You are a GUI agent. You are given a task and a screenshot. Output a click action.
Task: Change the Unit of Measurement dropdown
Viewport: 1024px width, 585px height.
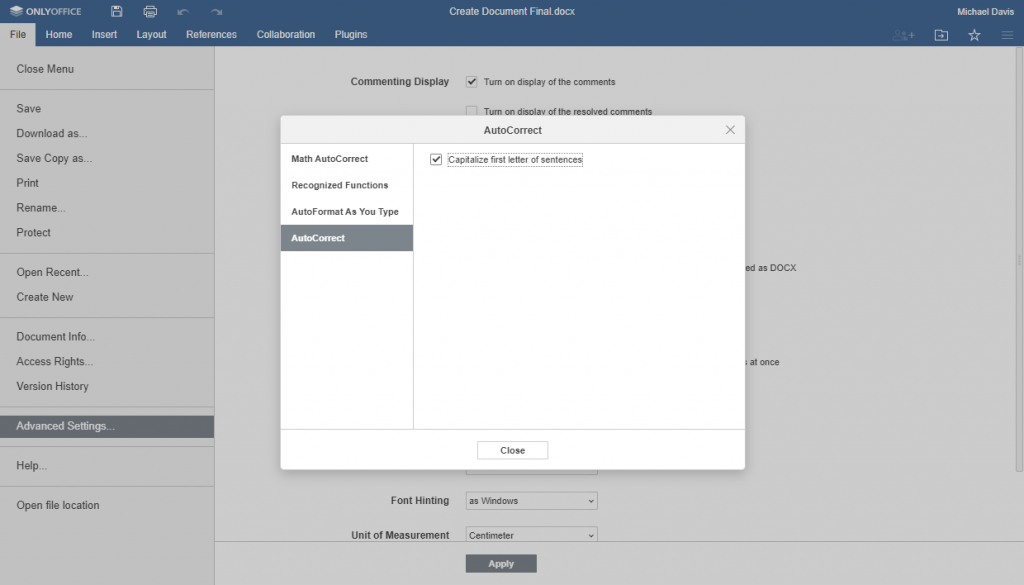tap(530, 535)
